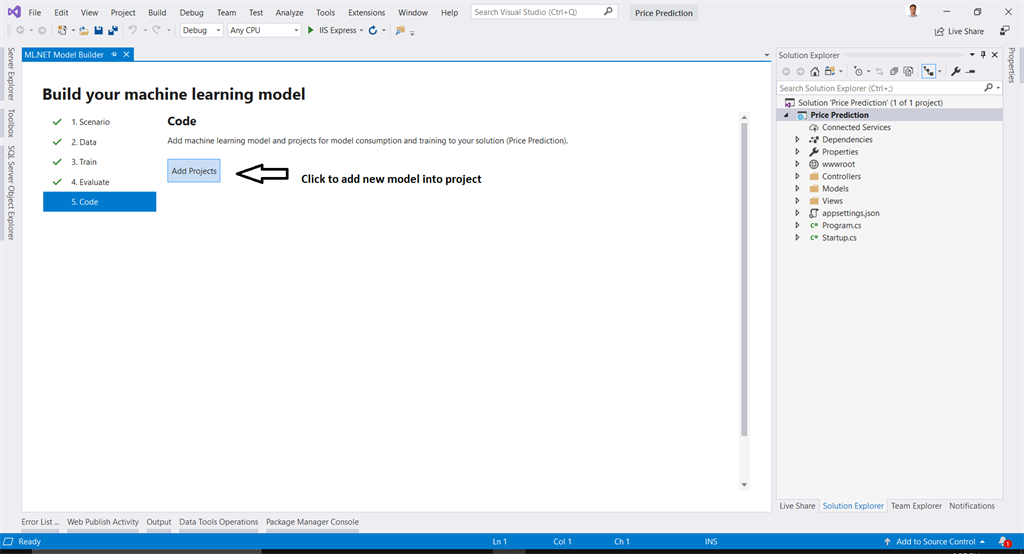The image size is (1024, 554).
Task: Click wrench Properties icon in Solution Explorer
Action: tap(956, 71)
